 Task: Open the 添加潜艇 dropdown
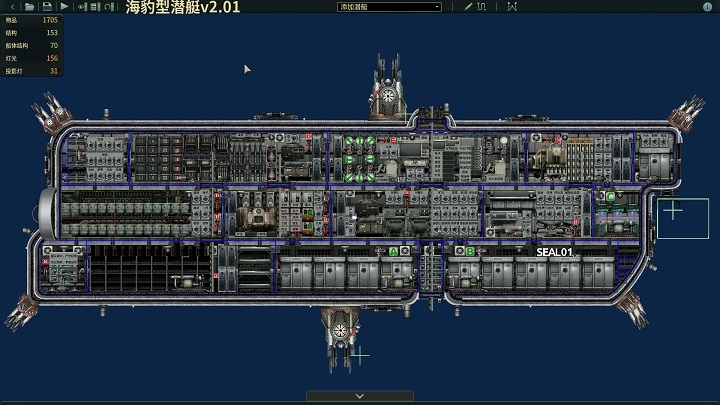pyautogui.click(x=389, y=7)
